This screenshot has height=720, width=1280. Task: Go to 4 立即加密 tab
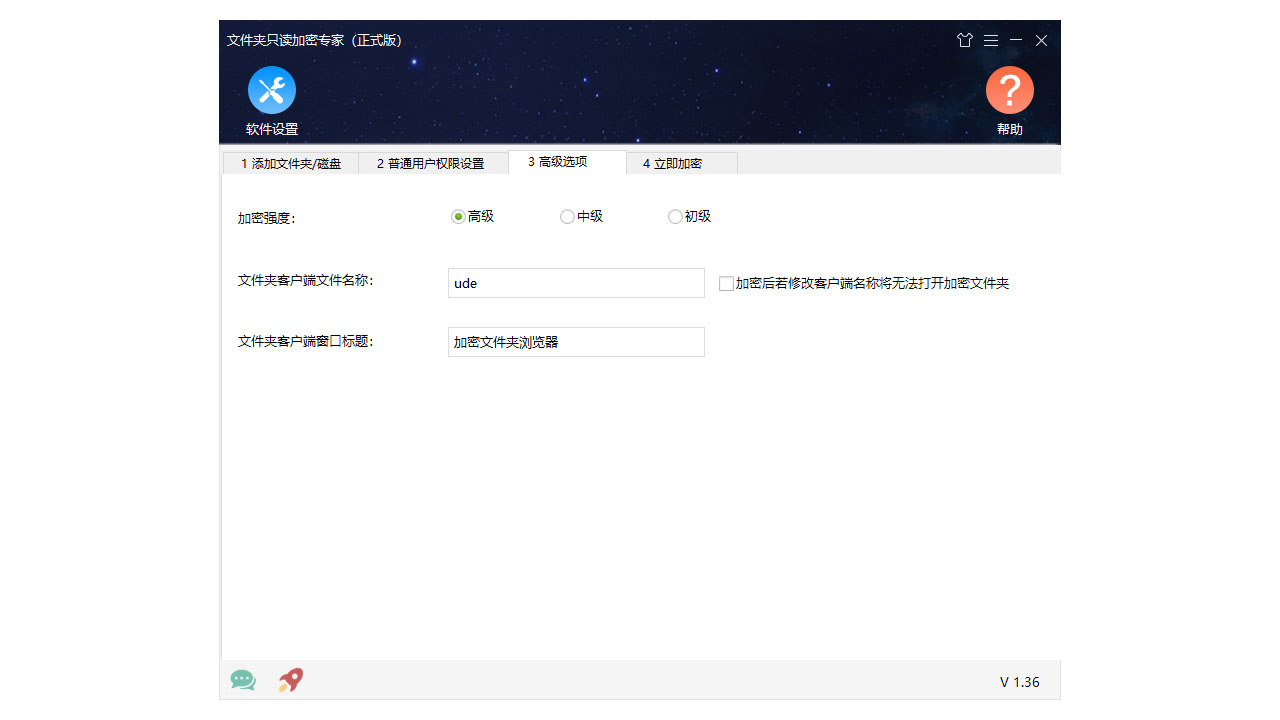[x=682, y=163]
